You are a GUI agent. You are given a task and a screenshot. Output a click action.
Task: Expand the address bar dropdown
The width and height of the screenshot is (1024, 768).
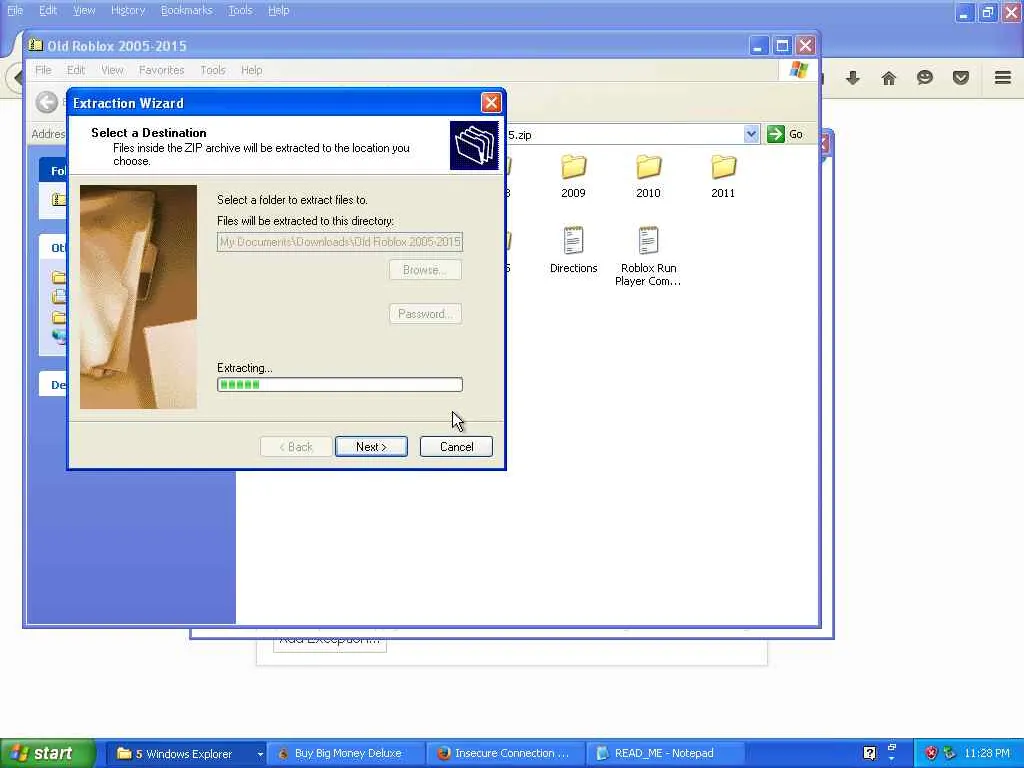coord(751,134)
